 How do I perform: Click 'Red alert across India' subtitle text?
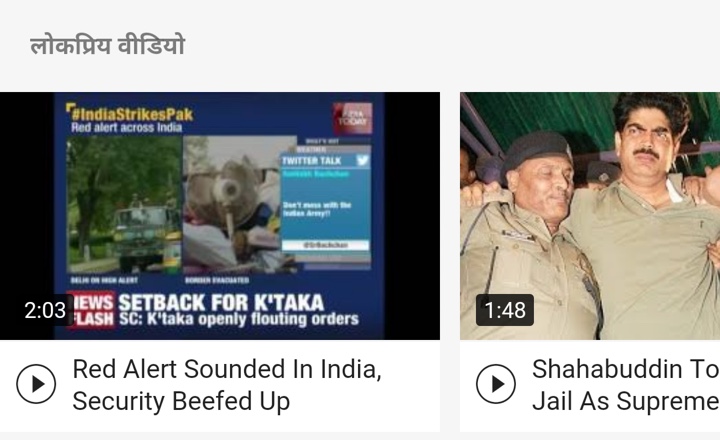coord(126,128)
